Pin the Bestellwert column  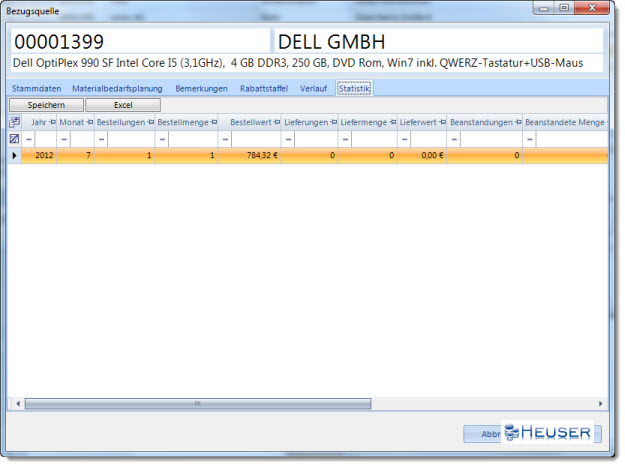click(277, 122)
